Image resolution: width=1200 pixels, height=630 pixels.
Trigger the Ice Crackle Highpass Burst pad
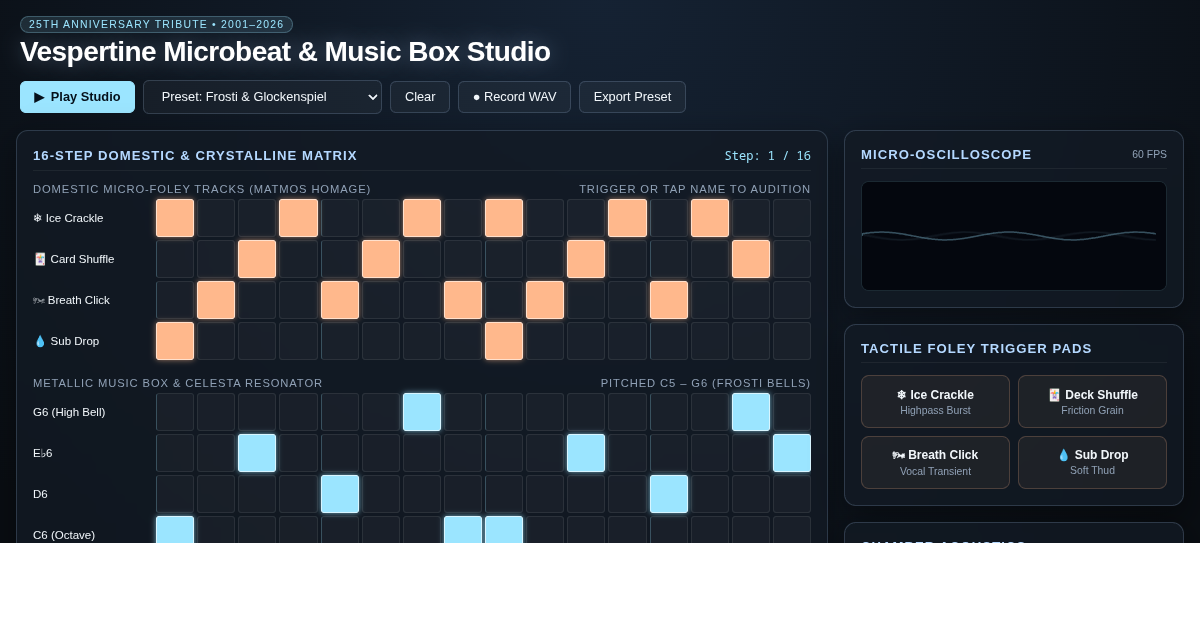[935, 402]
